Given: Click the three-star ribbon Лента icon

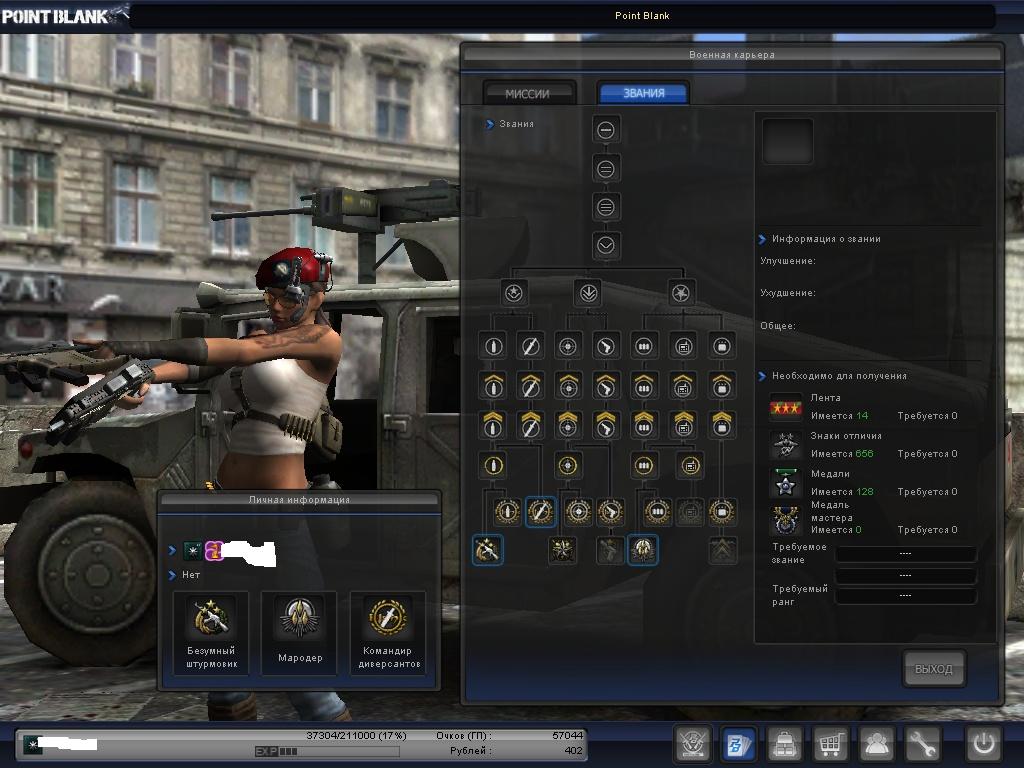Looking at the screenshot, I should click(x=786, y=408).
